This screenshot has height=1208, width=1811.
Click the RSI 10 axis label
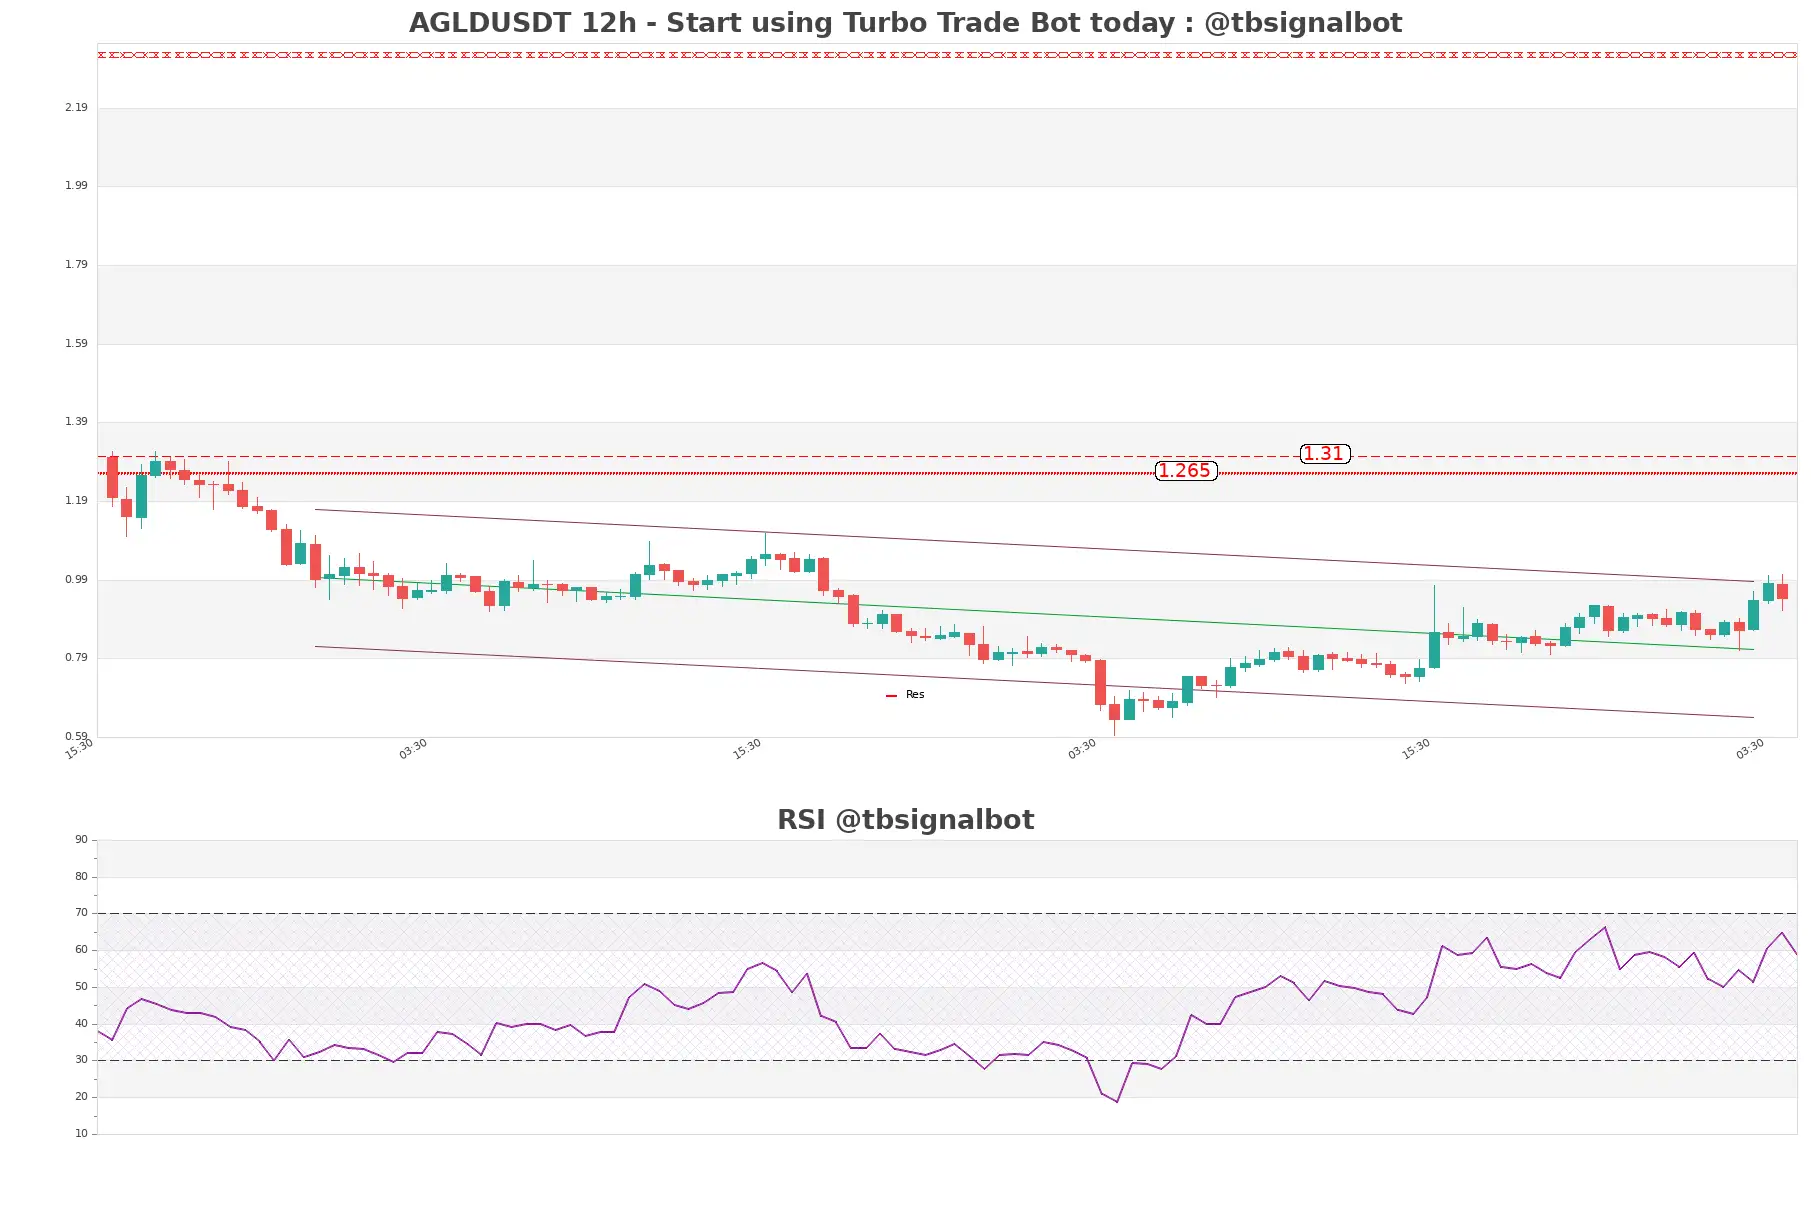point(81,1133)
